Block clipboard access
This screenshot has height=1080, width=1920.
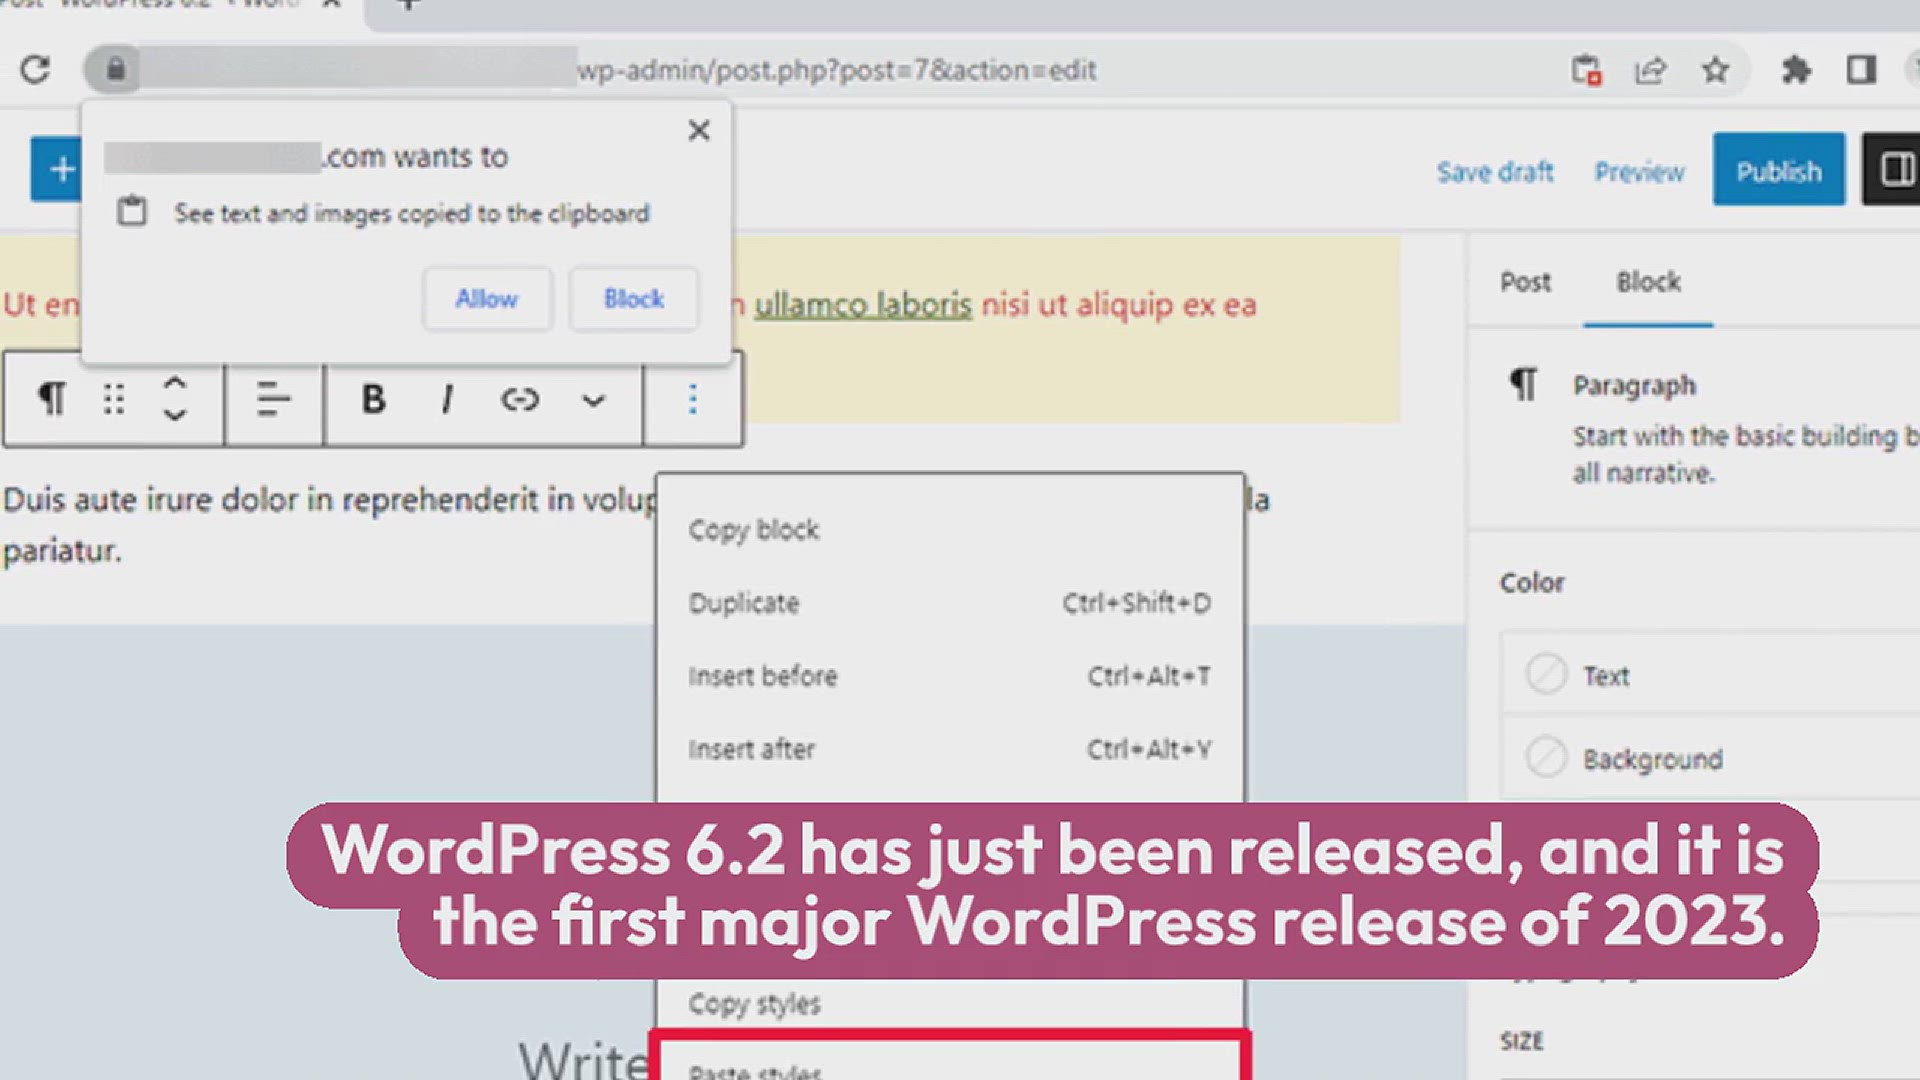634,298
